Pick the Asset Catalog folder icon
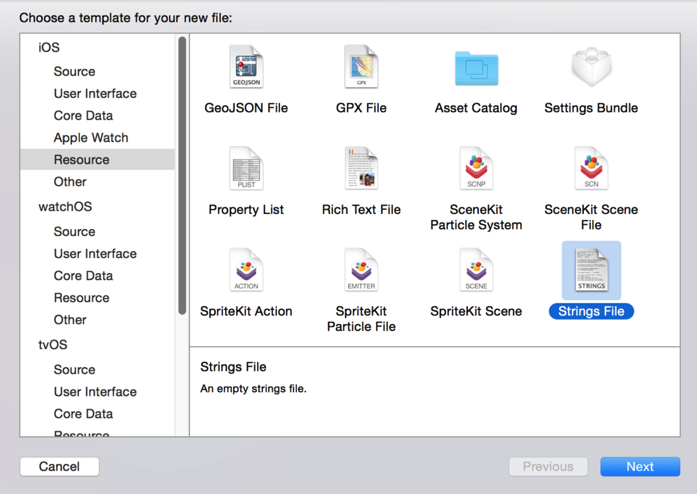Image resolution: width=697 pixels, height=494 pixels. pyautogui.click(x=477, y=68)
